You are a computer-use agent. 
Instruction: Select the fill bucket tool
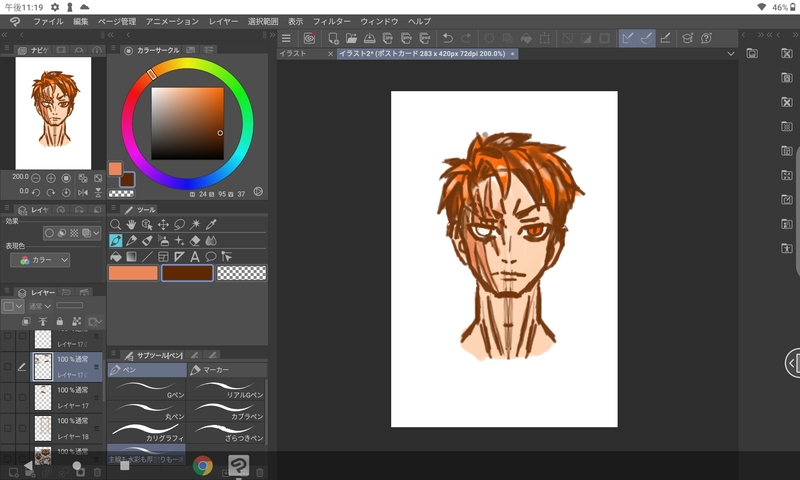coord(116,256)
